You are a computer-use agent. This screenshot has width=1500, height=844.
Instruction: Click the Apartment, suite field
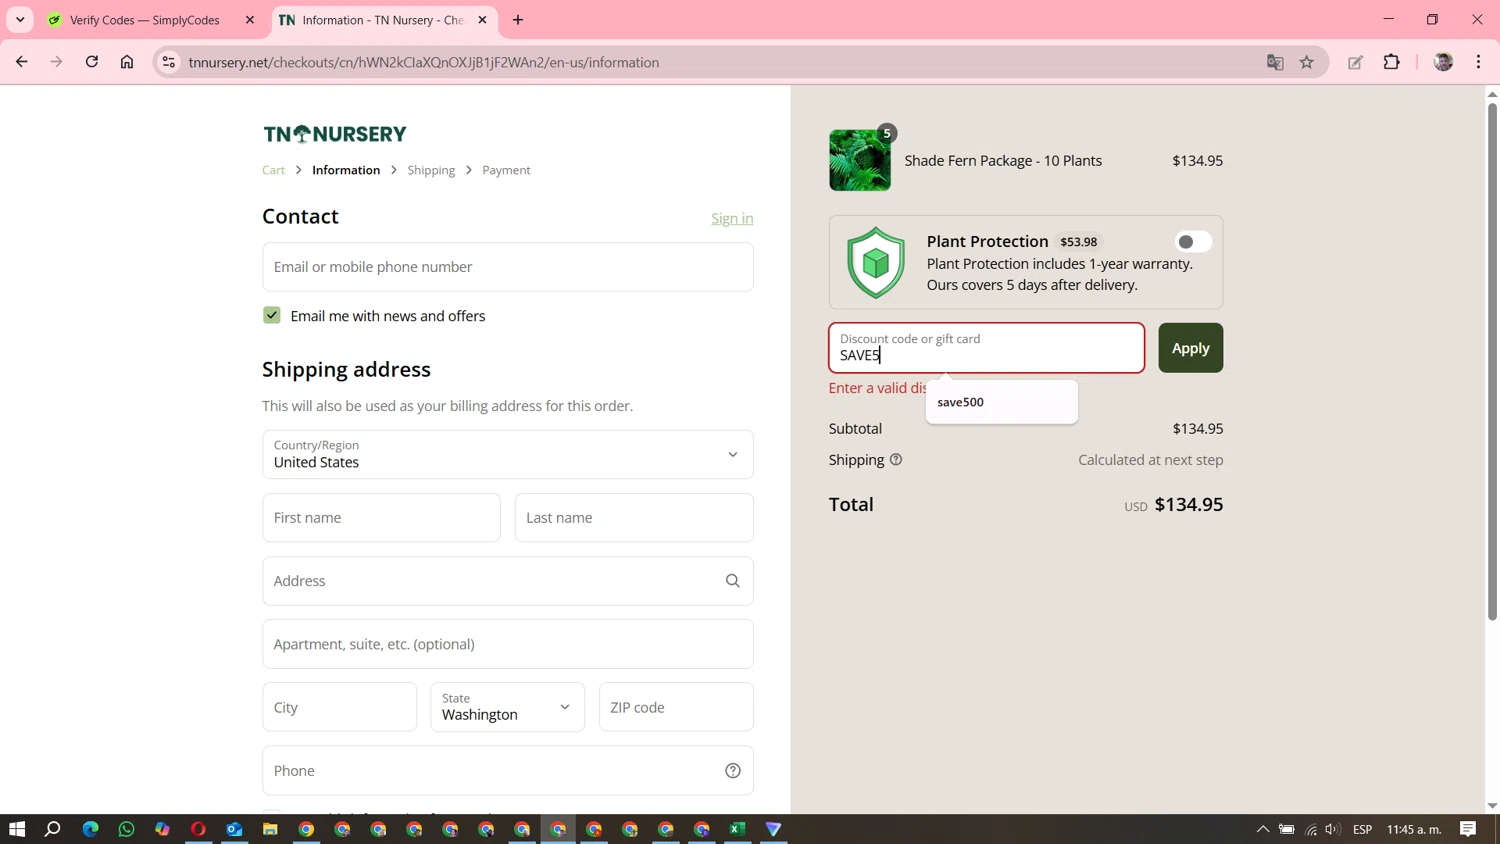coord(508,644)
